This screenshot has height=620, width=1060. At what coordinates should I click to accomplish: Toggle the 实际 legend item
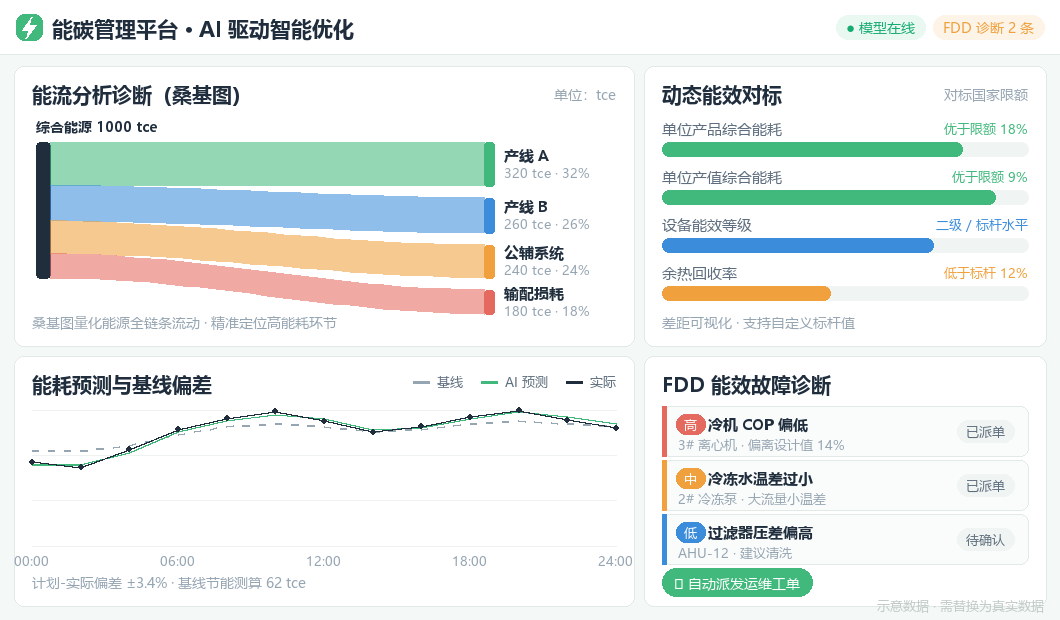591,383
